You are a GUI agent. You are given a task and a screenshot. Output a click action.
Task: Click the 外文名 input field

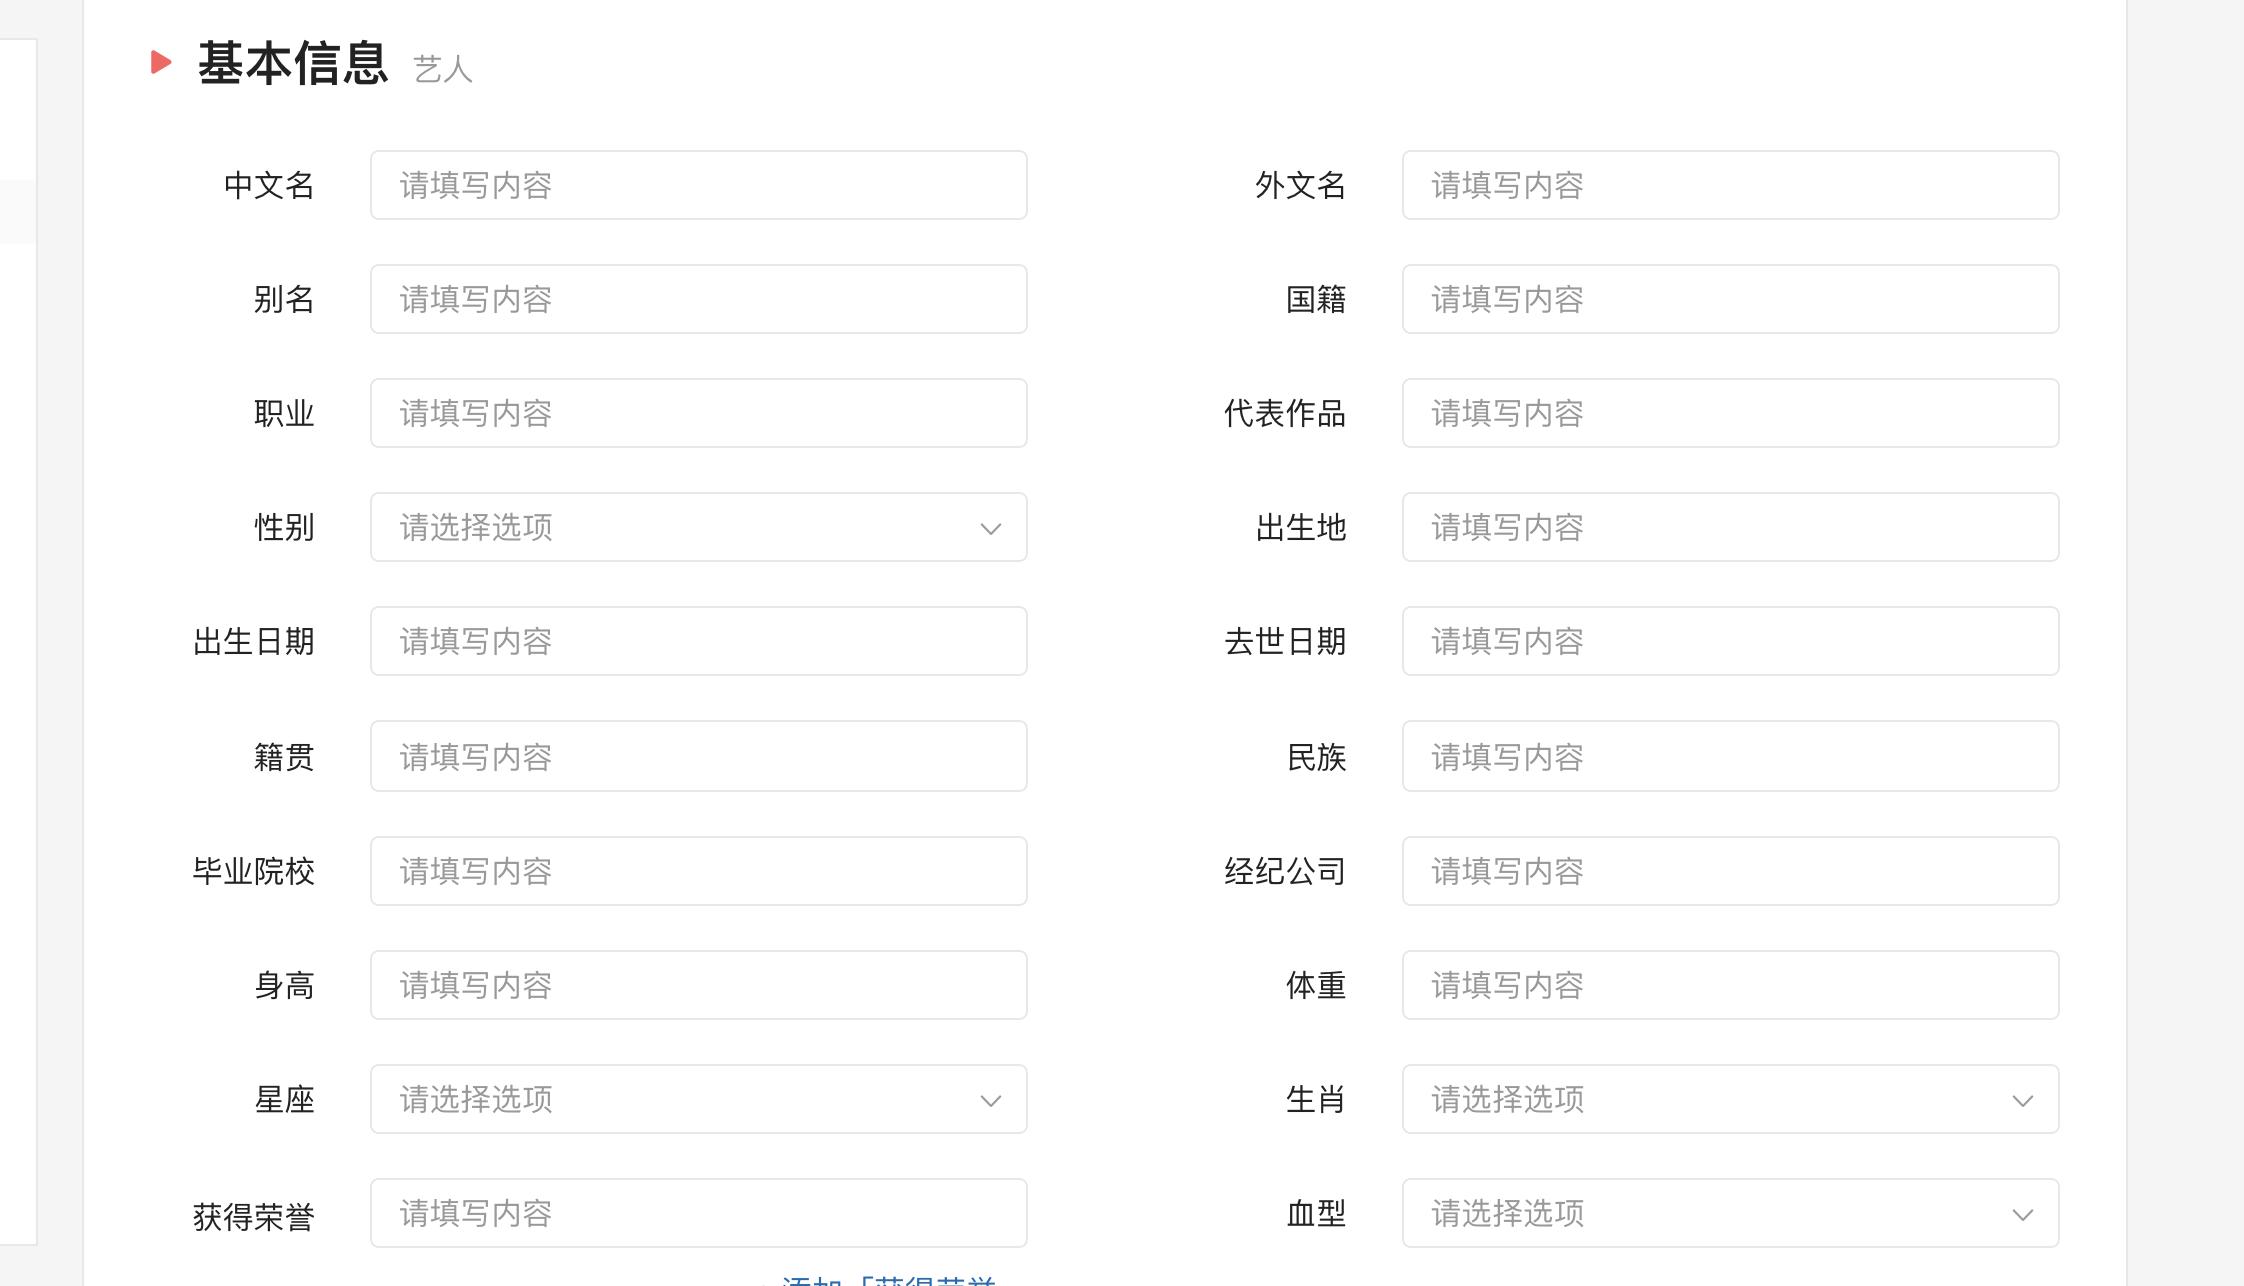coord(1731,185)
